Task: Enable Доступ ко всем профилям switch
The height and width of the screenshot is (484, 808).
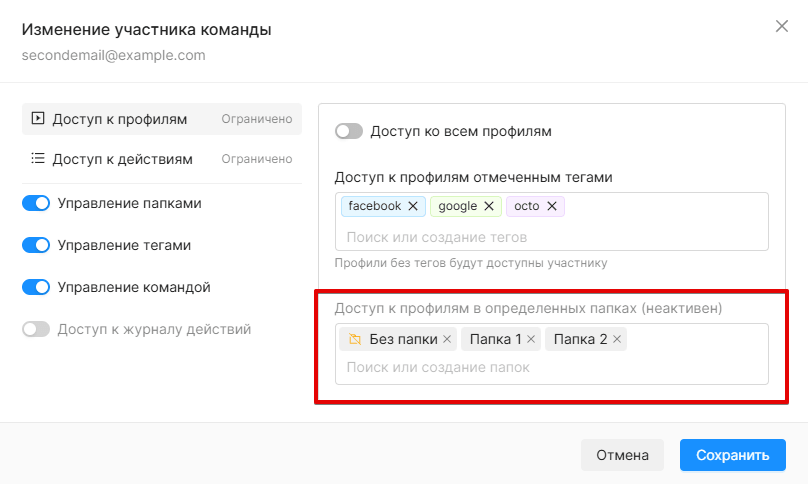Action: click(349, 131)
